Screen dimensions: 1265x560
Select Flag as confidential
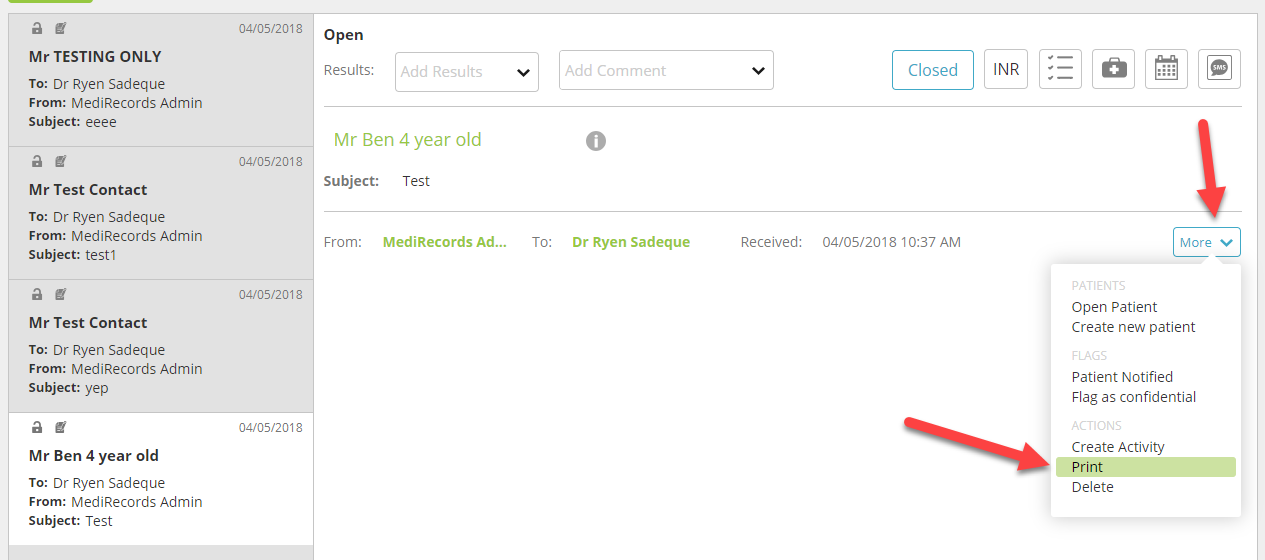click(1133, 397)
